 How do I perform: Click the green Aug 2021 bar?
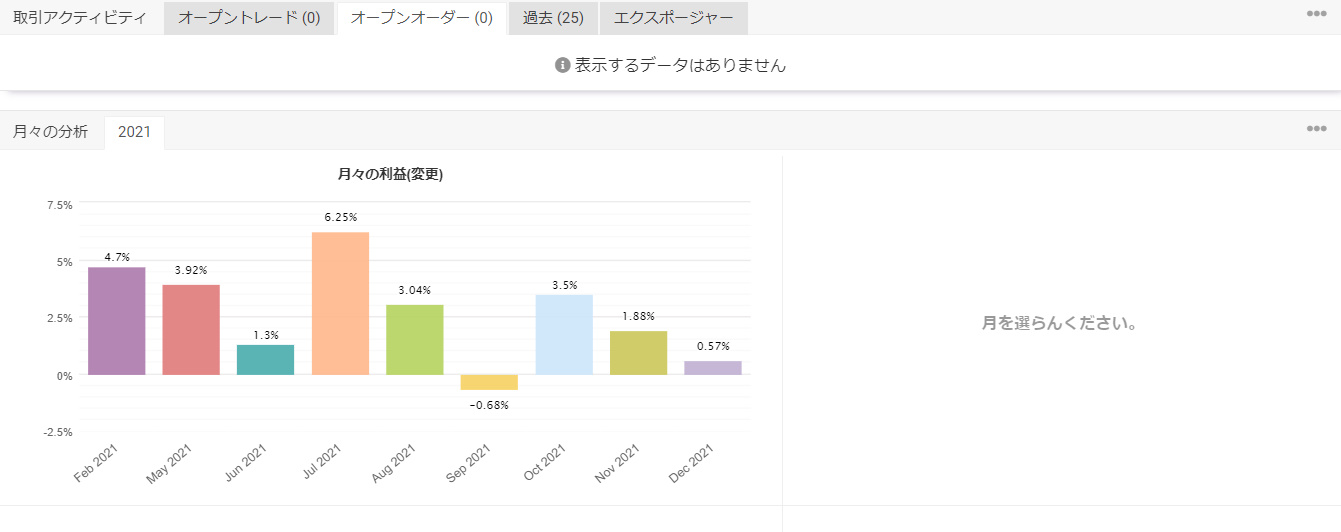[415, 340]
